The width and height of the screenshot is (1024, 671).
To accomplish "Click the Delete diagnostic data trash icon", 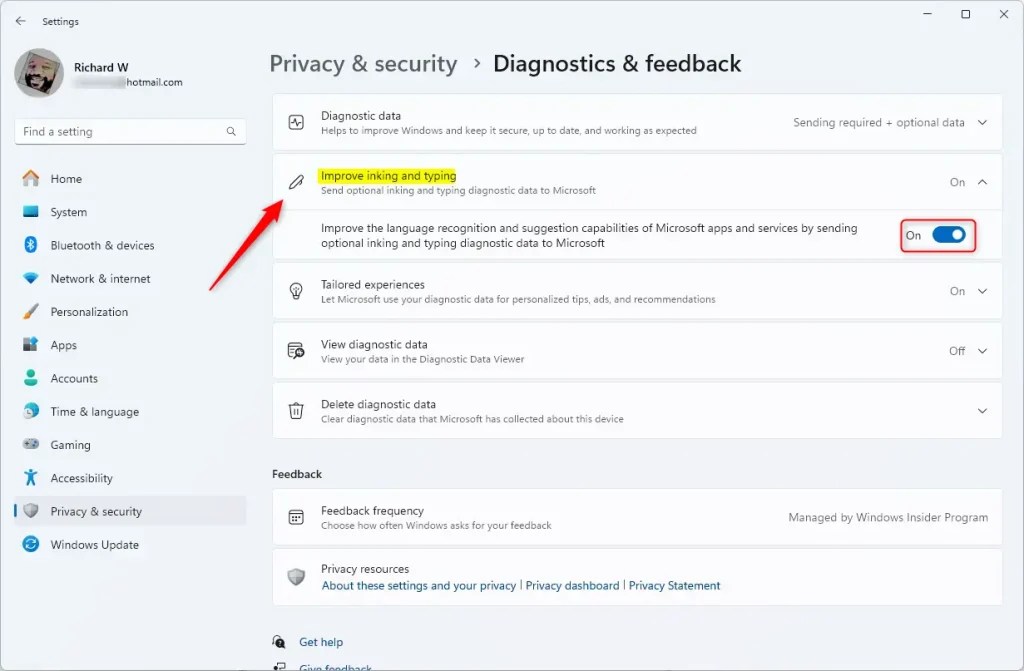I will point(296,411).
